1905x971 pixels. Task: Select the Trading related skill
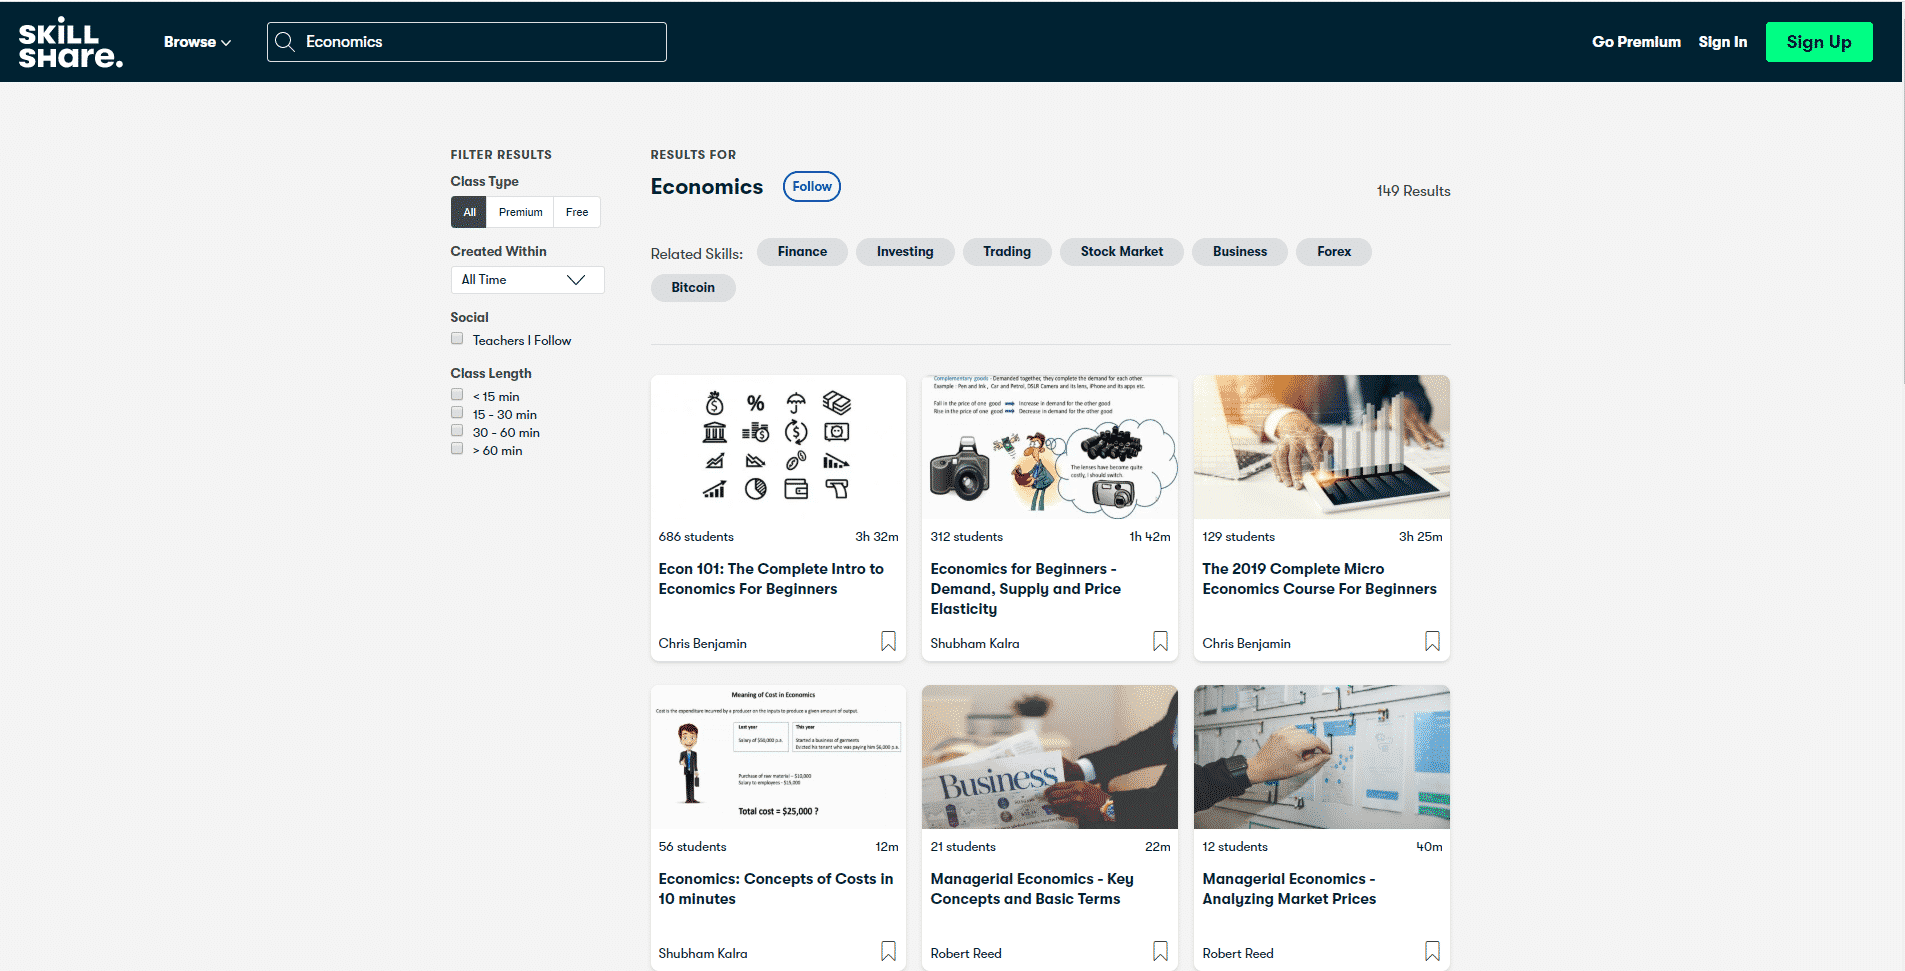1006,252
